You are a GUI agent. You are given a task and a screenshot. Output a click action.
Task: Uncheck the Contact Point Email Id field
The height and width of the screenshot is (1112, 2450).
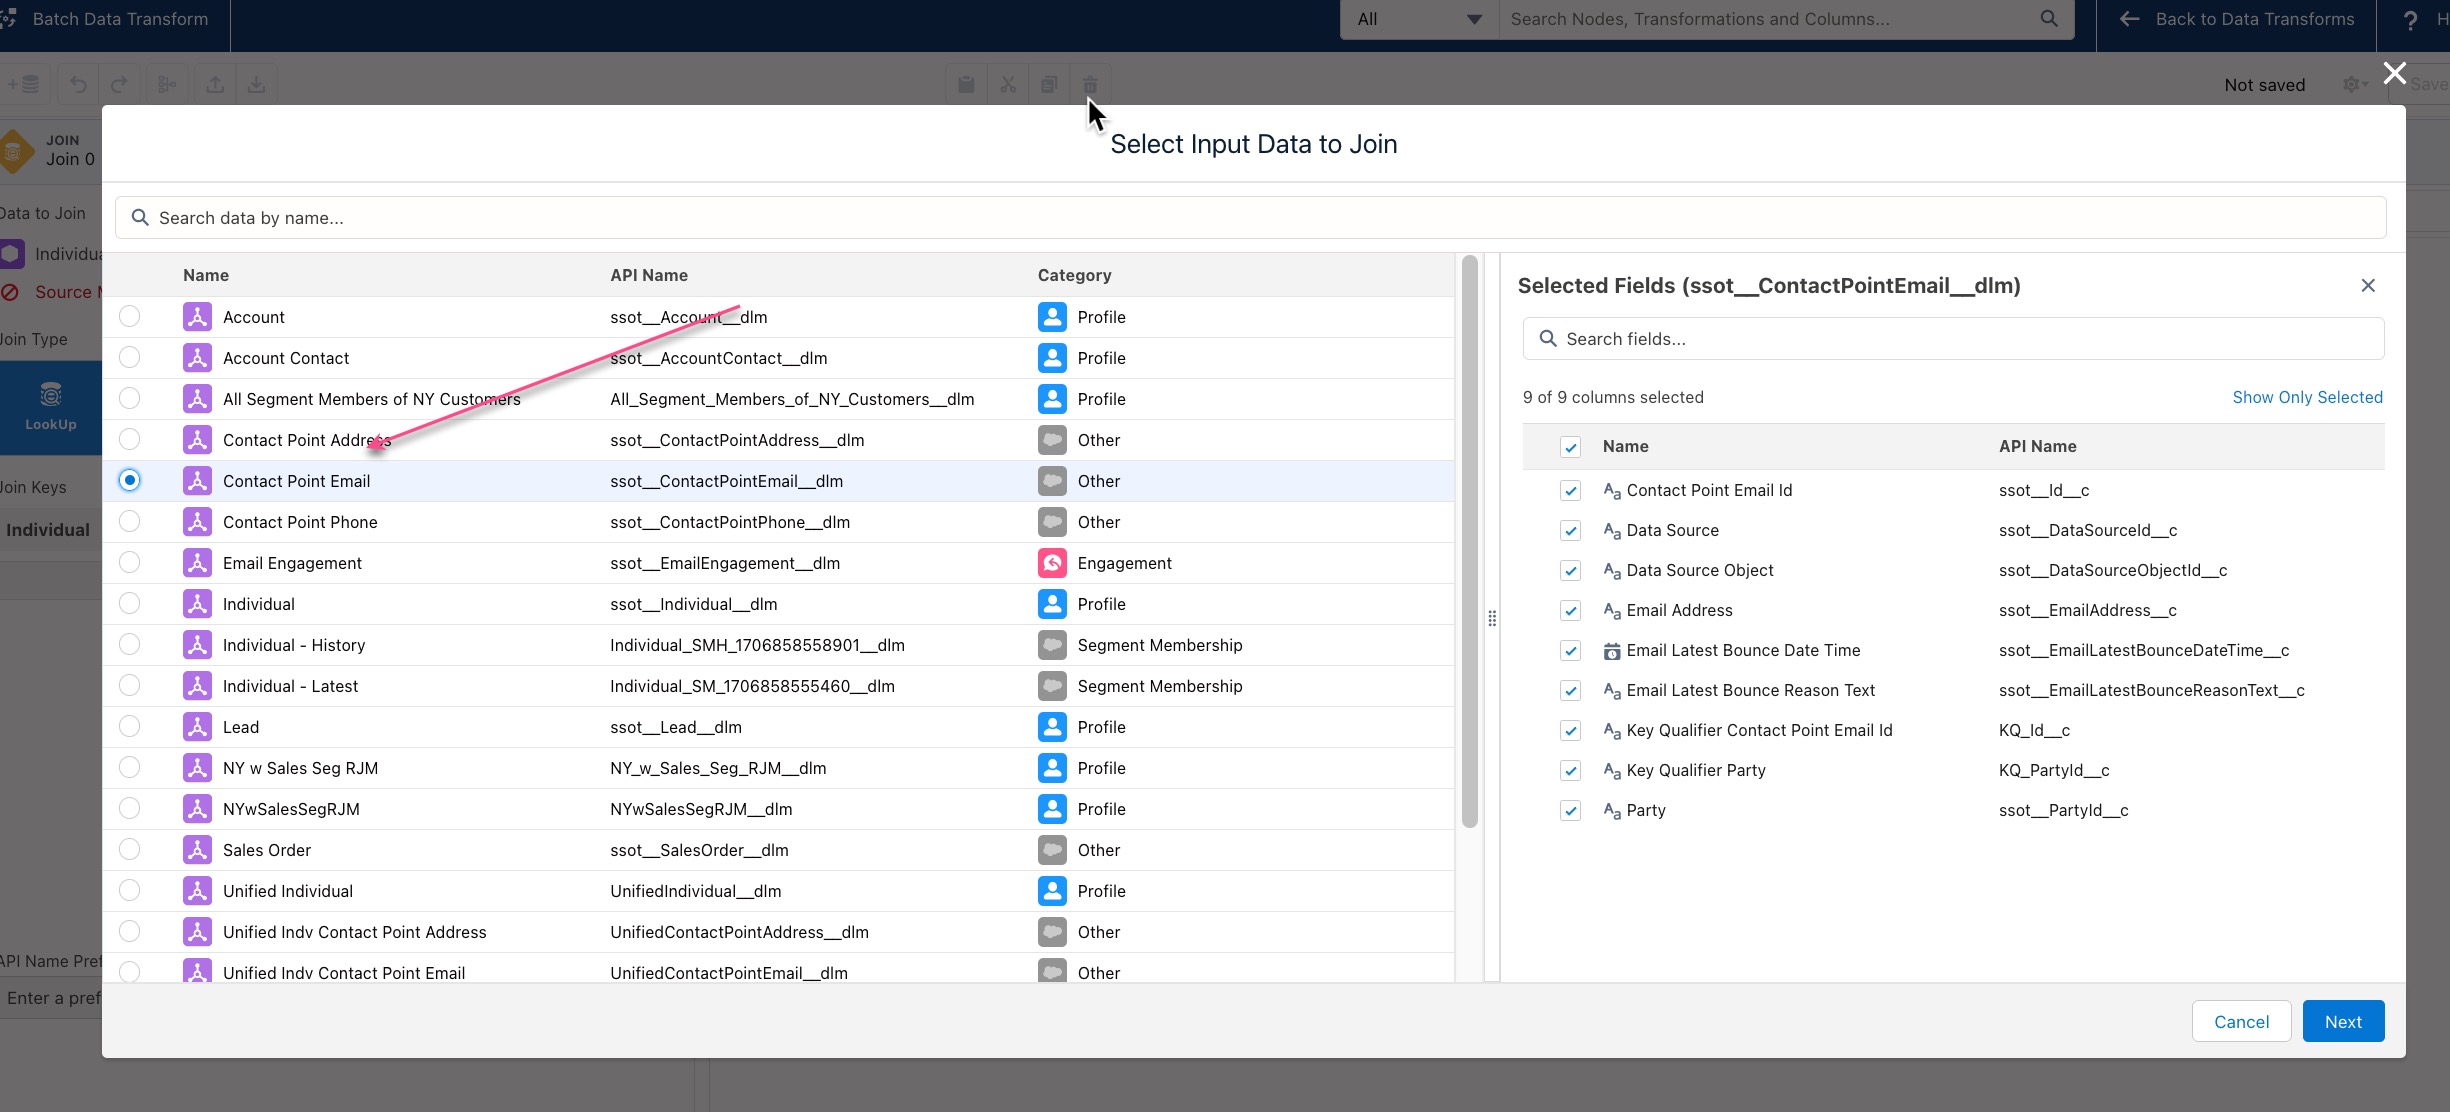pyautogui.click(x=1570, y=491)
